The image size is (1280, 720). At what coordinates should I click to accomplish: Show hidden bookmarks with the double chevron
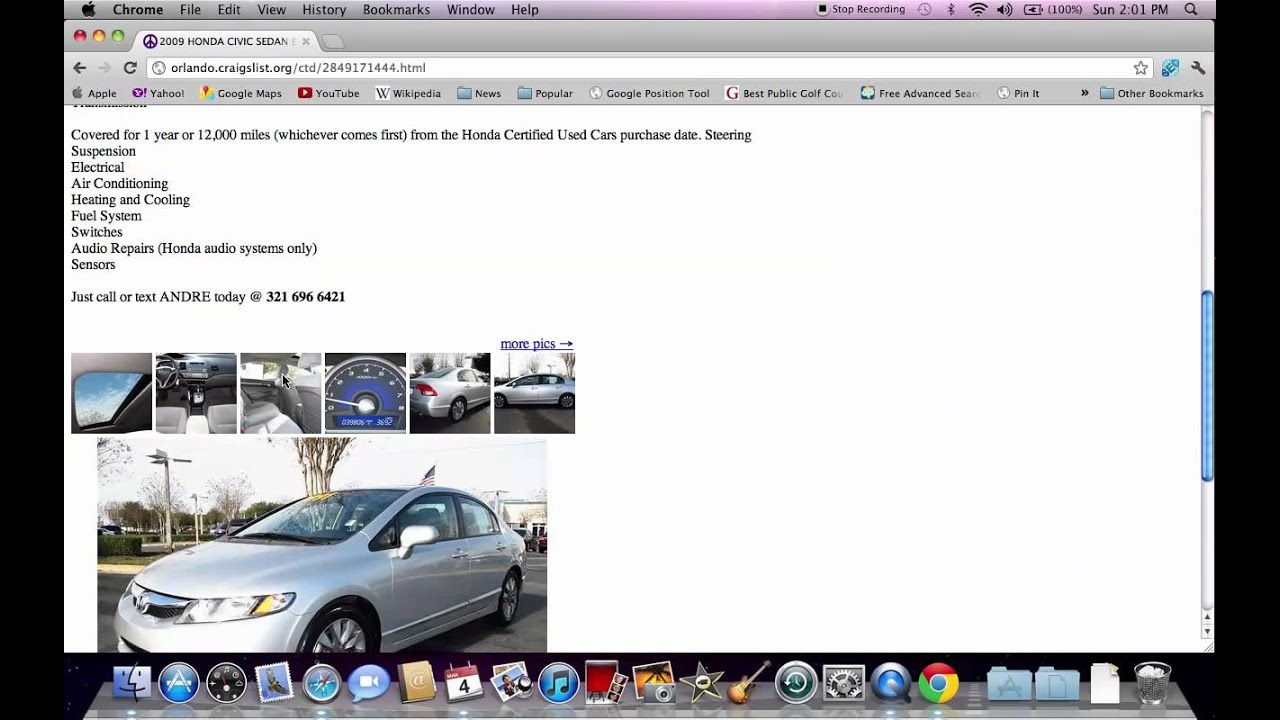[x=1084, y=93]
